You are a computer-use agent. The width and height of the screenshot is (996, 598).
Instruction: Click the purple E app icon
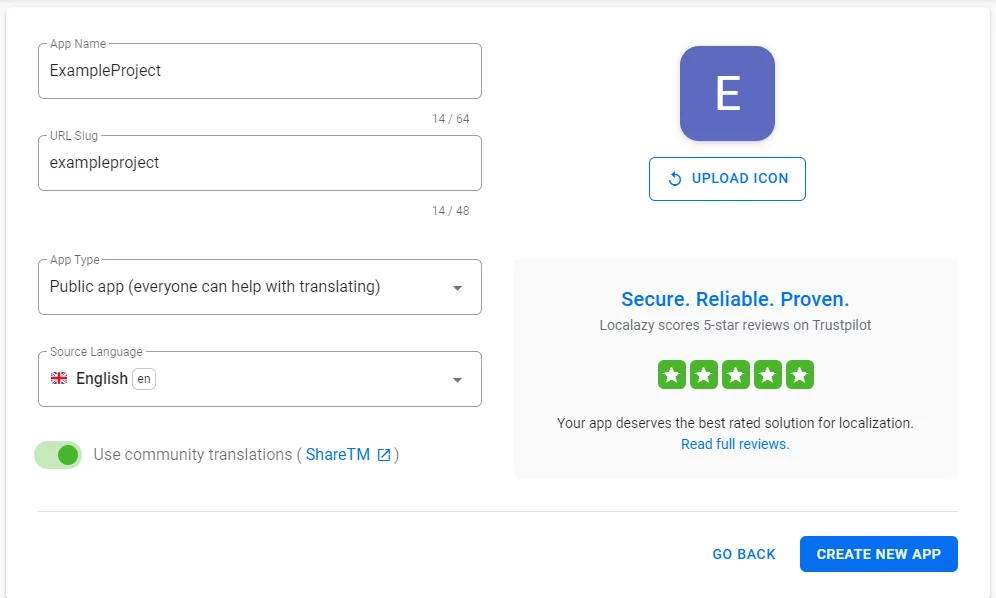(x=727, y=93)
